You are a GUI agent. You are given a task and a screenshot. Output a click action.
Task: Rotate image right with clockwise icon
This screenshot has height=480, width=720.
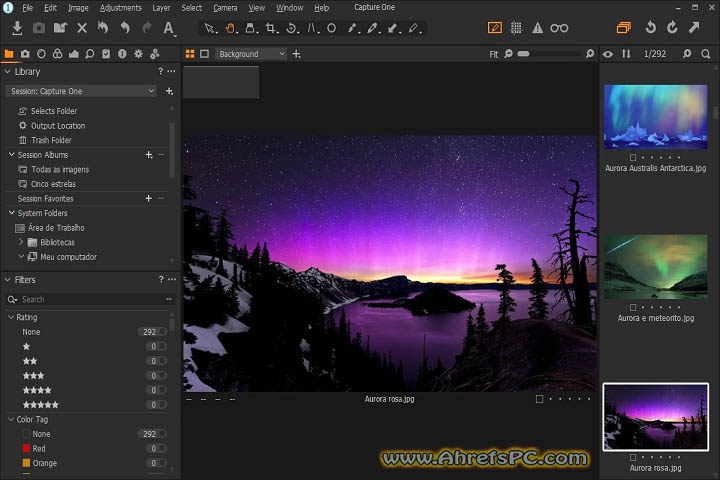point(672,28)
